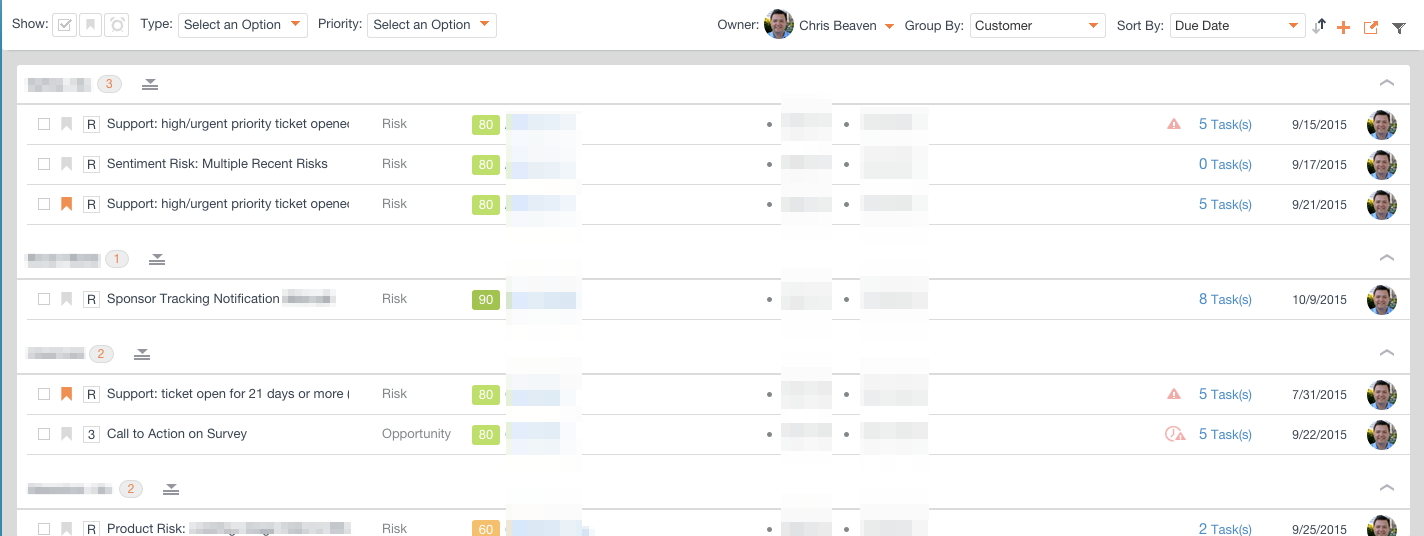Select the Call to Action on Survey checkbox
This screenshot has height=536, width=1424.
(44, 434)
